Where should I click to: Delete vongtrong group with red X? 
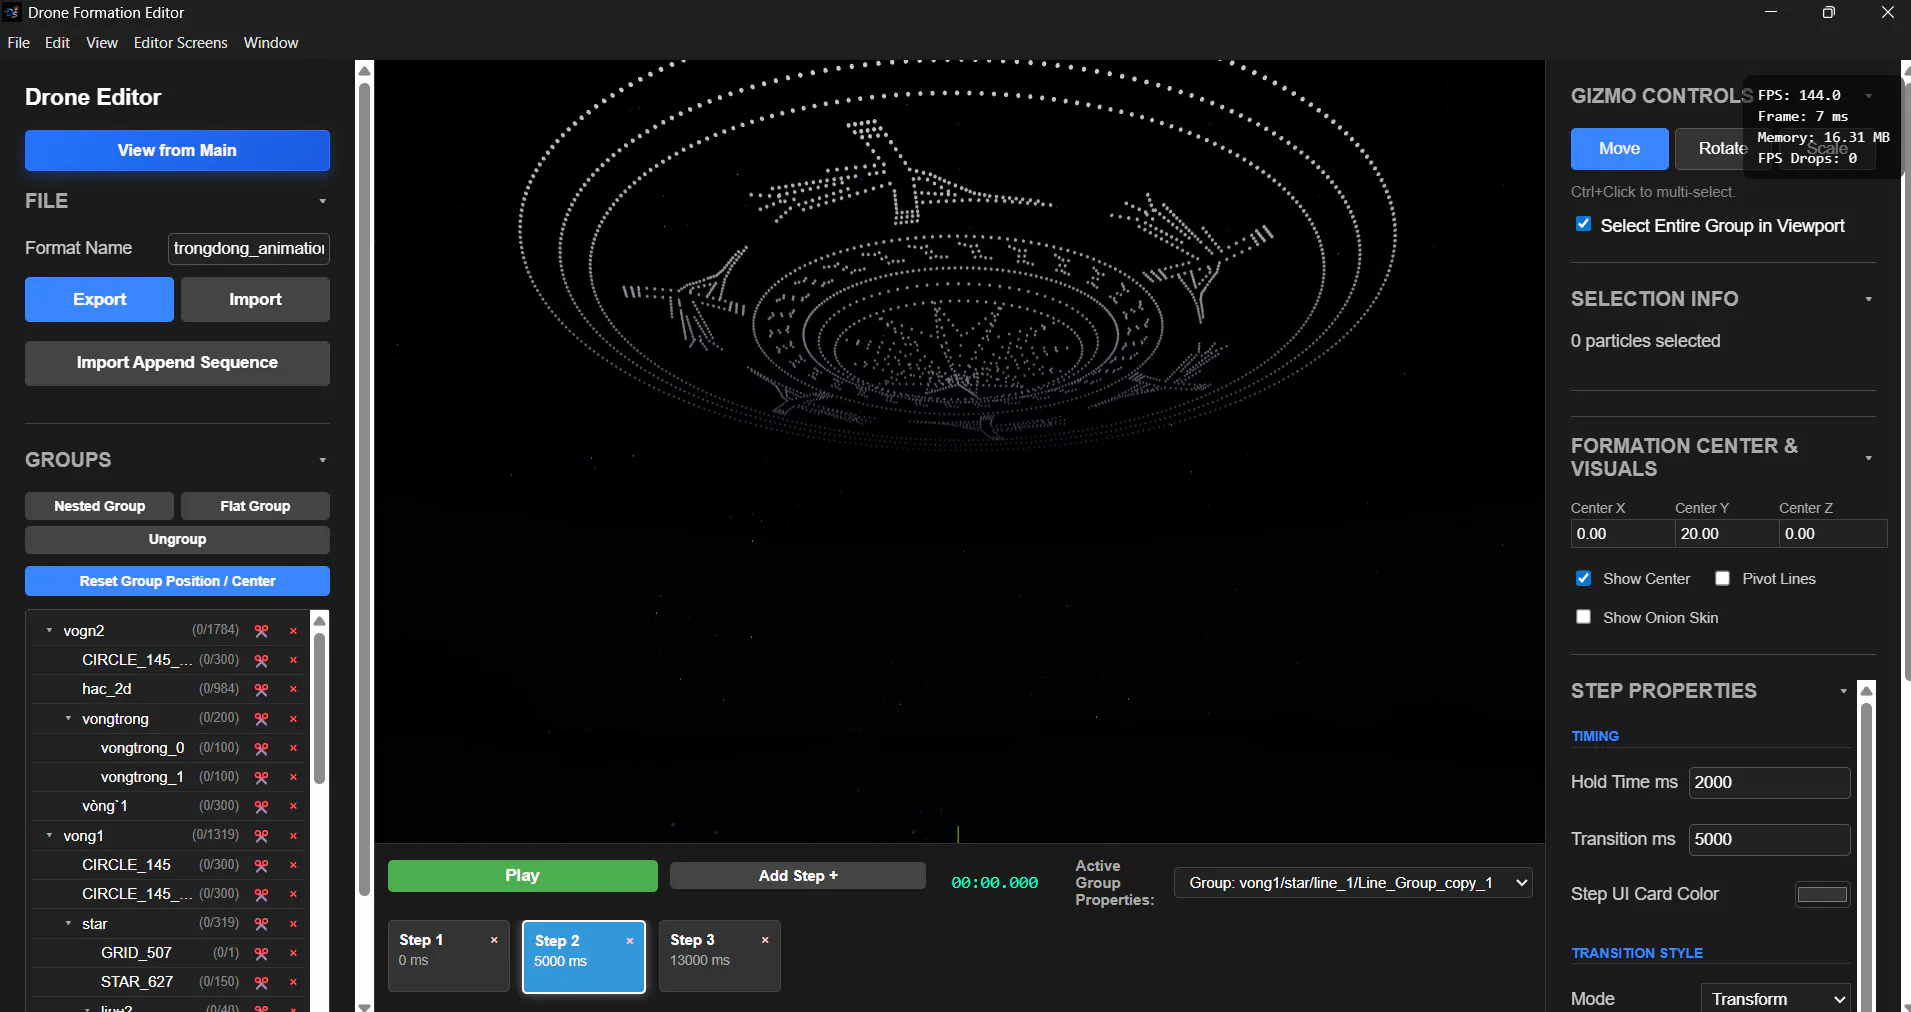tap(293, 719)
